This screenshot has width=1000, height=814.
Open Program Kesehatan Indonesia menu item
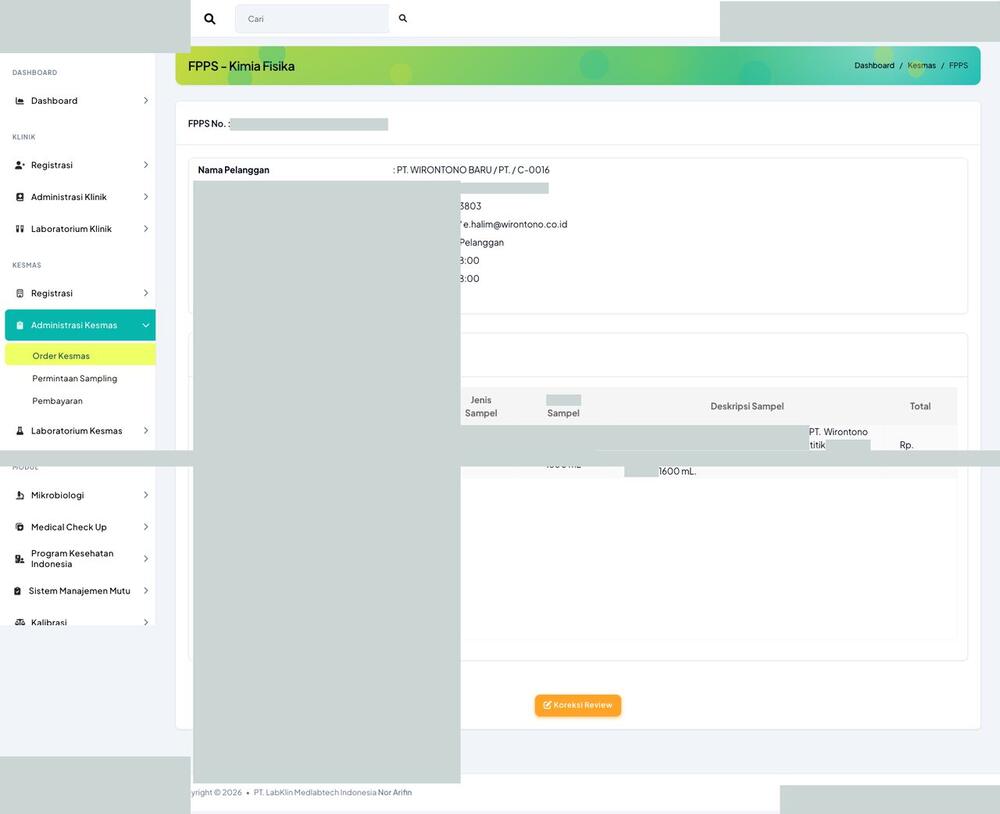(x=80, y=559)
